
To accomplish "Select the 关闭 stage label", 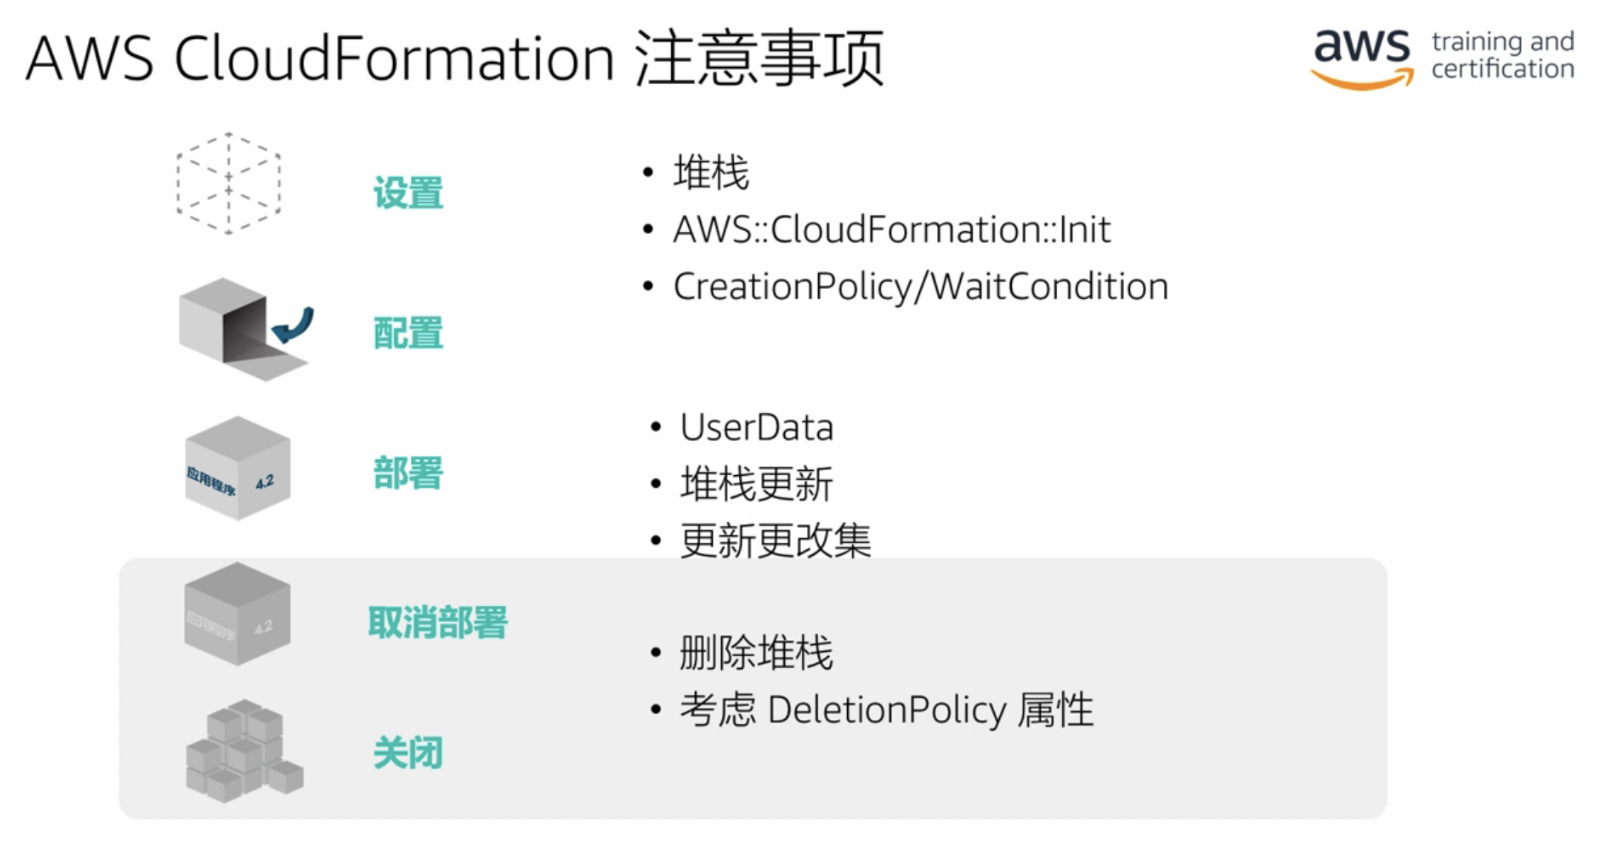I will pos(408,753).
